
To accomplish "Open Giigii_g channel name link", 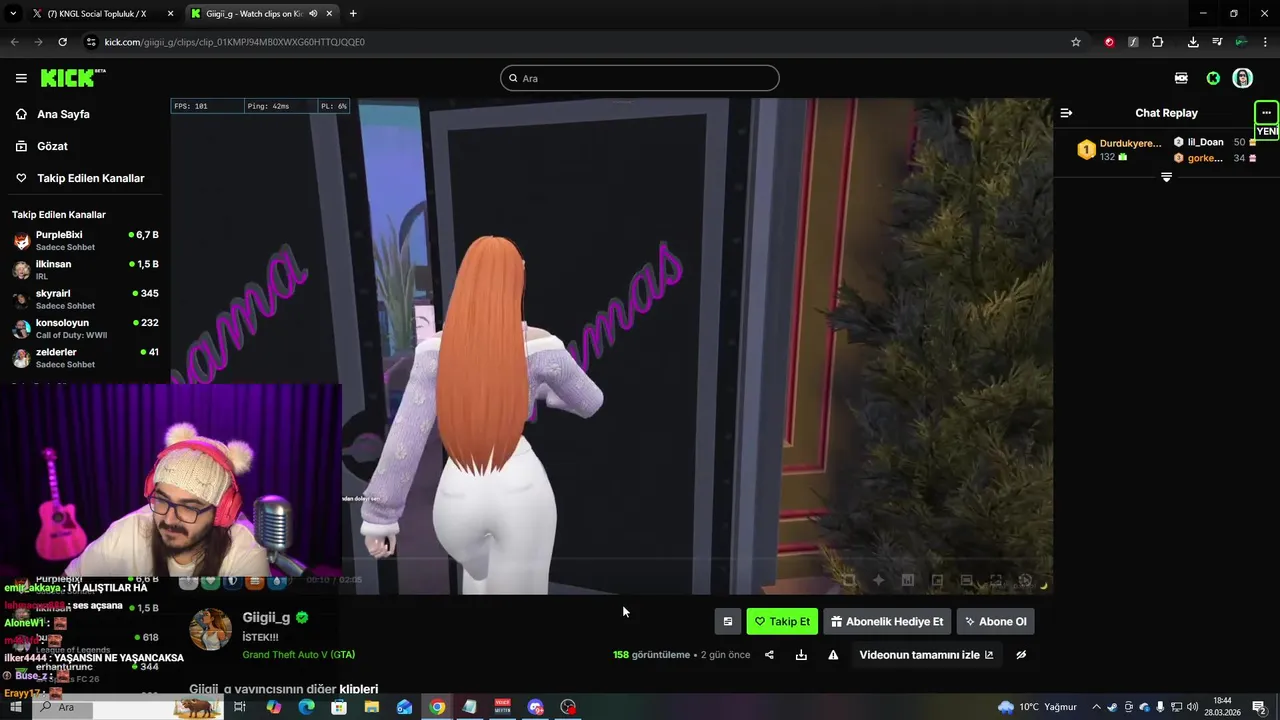I will 266,617.
